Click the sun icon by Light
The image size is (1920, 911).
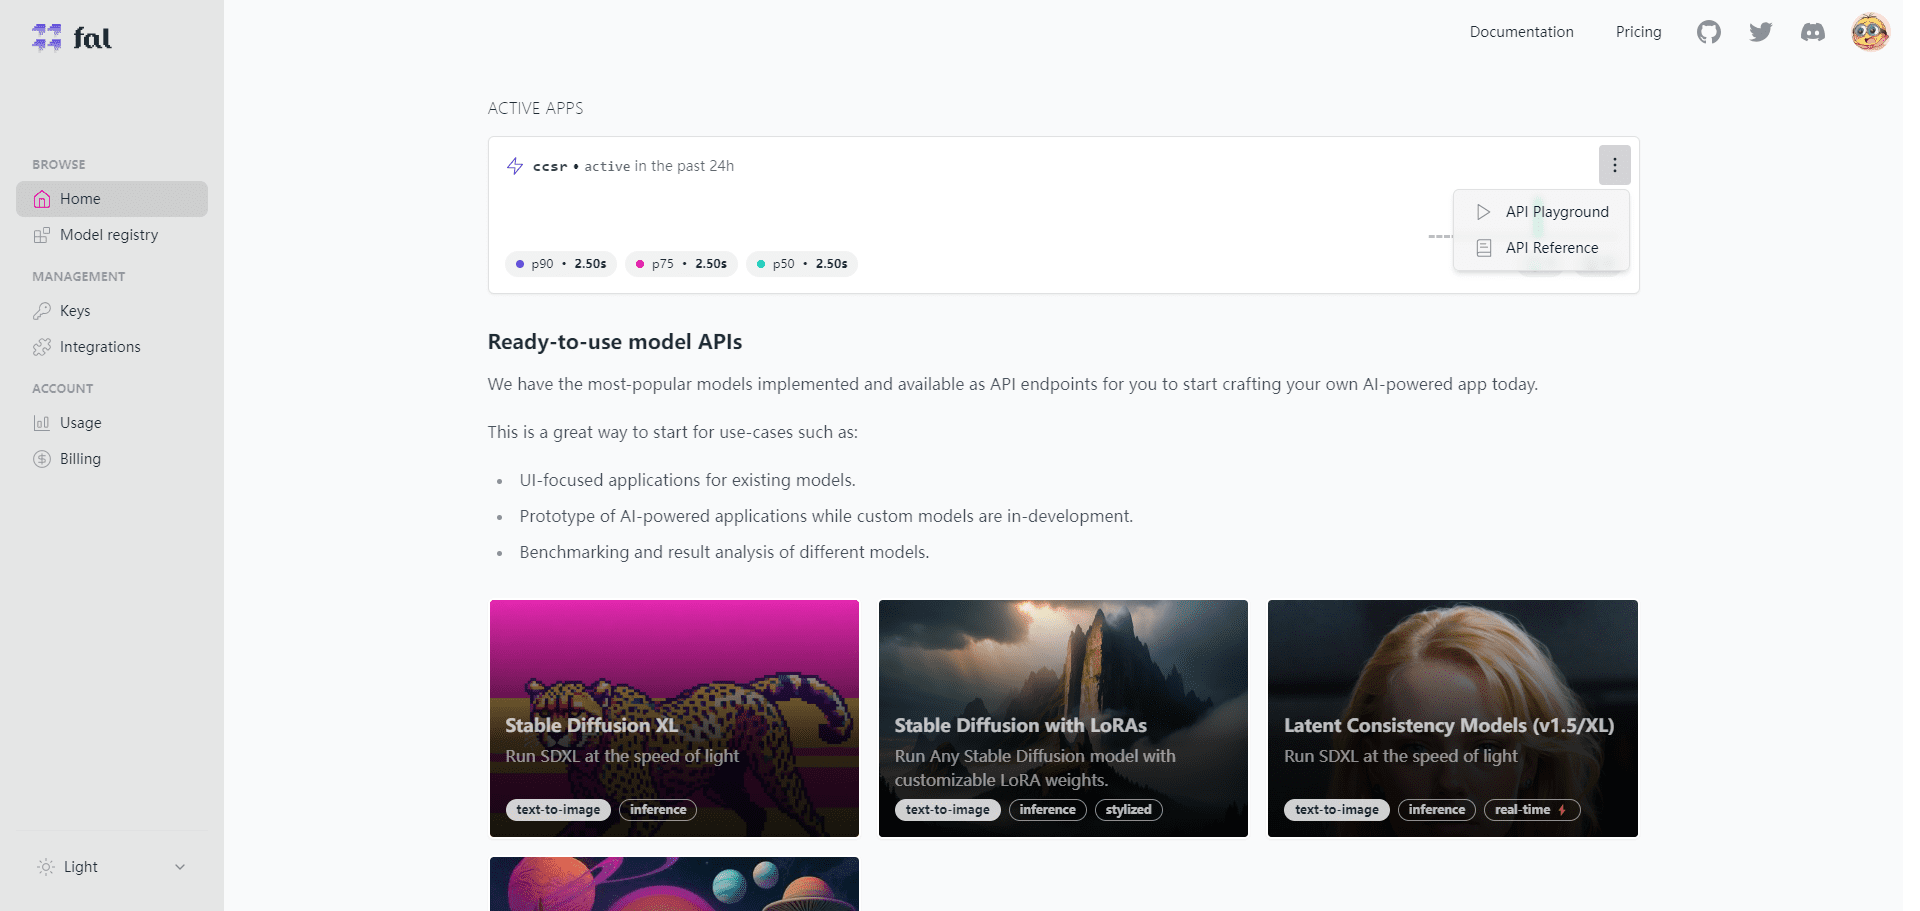[46, 867]
